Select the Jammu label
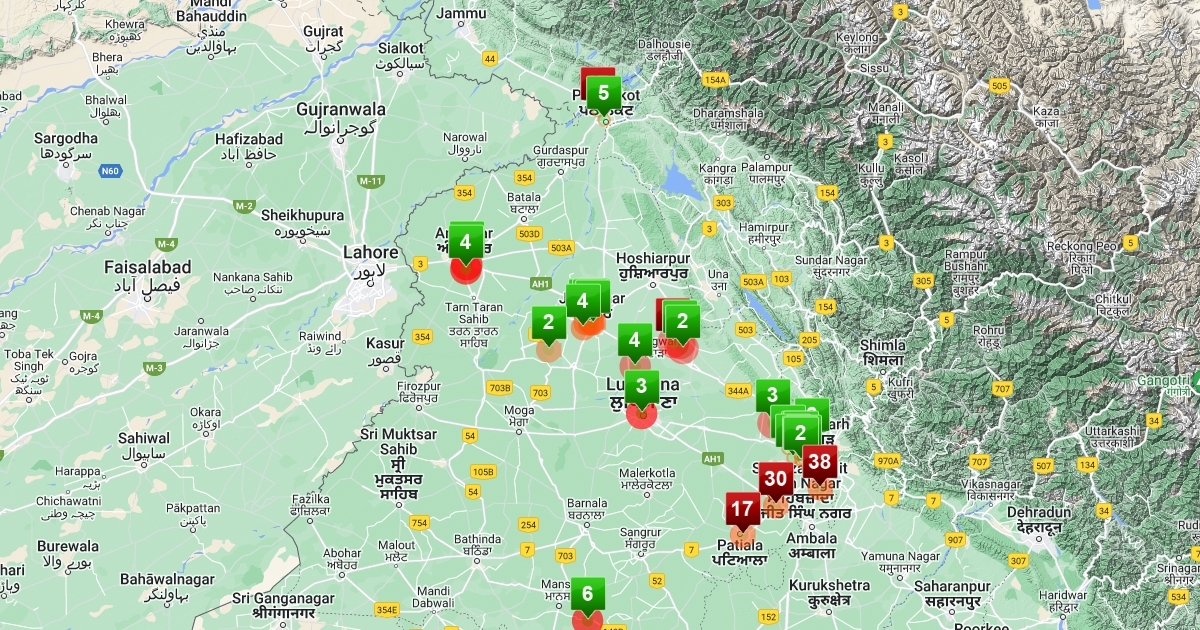Screen dimensions: 1200x630 click(461, 13)
